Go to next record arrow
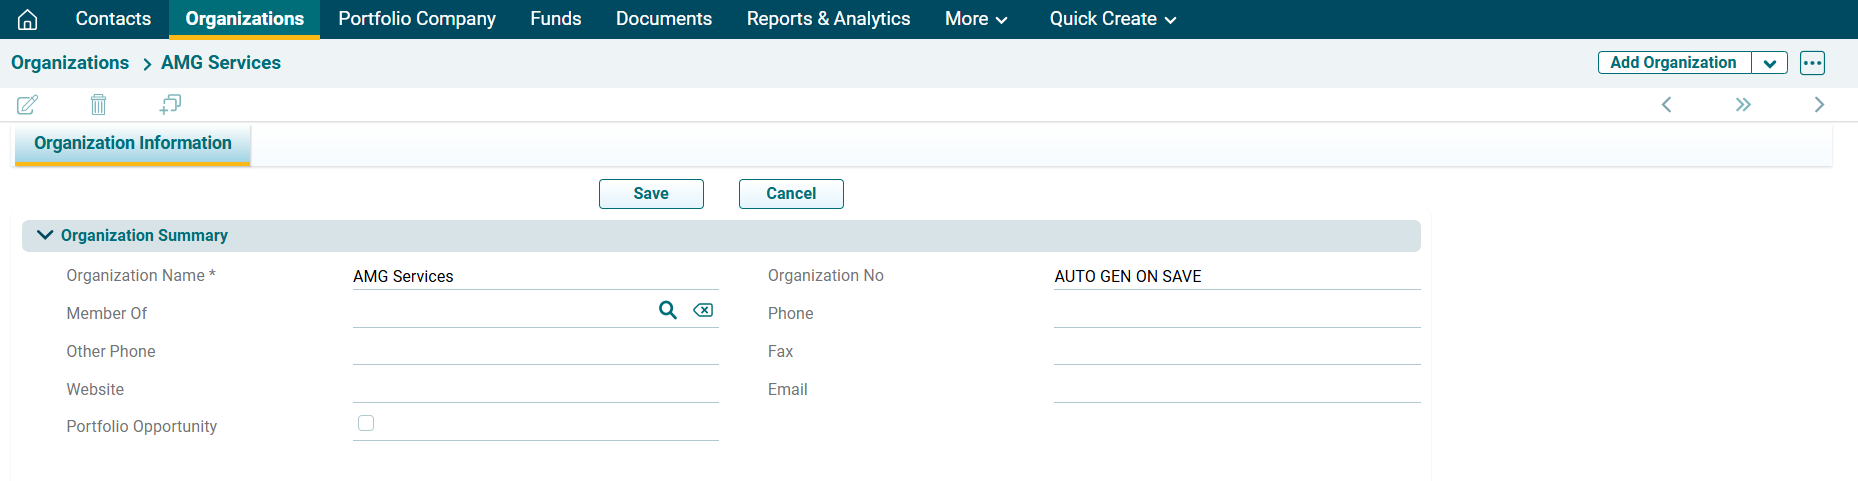This screenshot has width=1858, height=481. (x=1819, y=105)
